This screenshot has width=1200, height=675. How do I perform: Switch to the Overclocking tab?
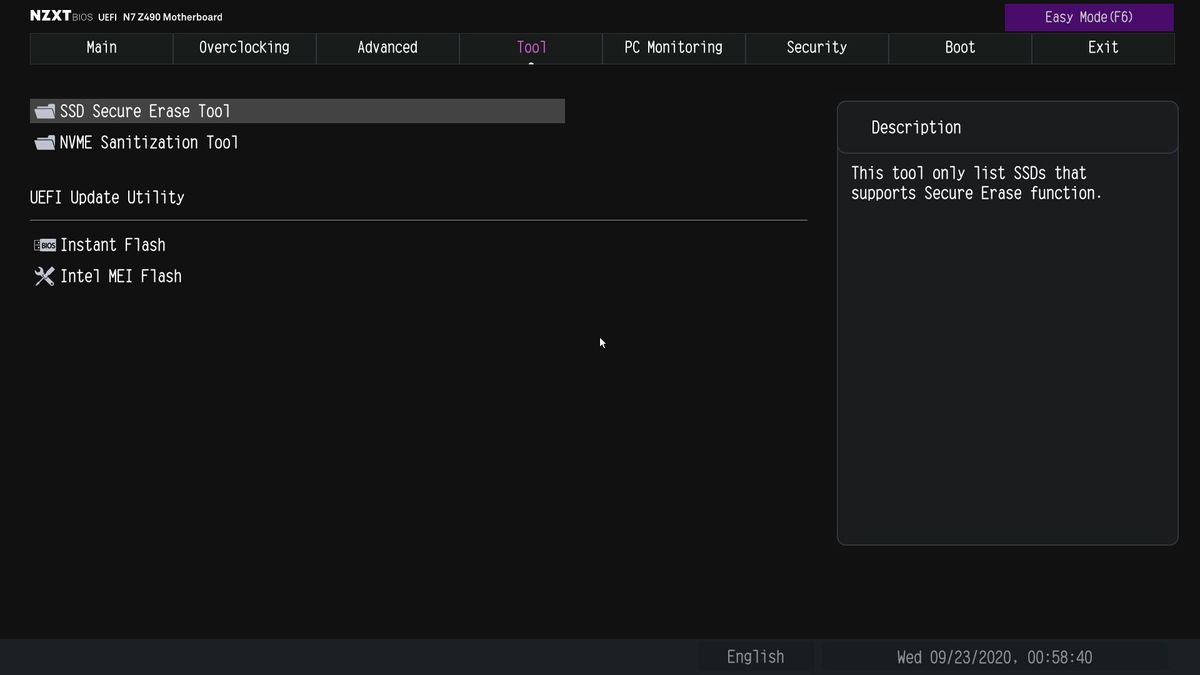pos(245,48)
